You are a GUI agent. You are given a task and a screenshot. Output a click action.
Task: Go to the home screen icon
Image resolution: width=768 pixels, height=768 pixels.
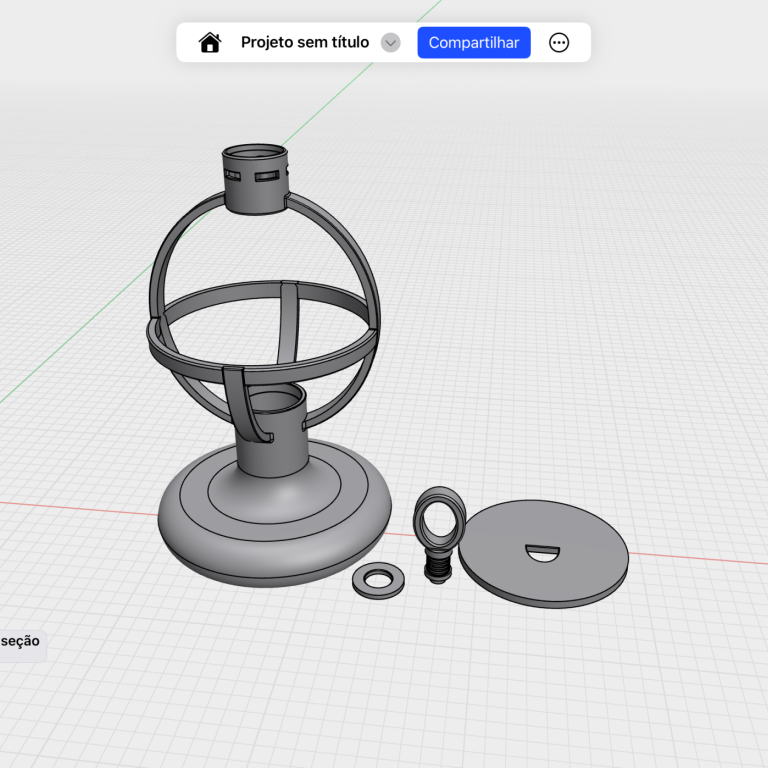(x=210, y=42)
